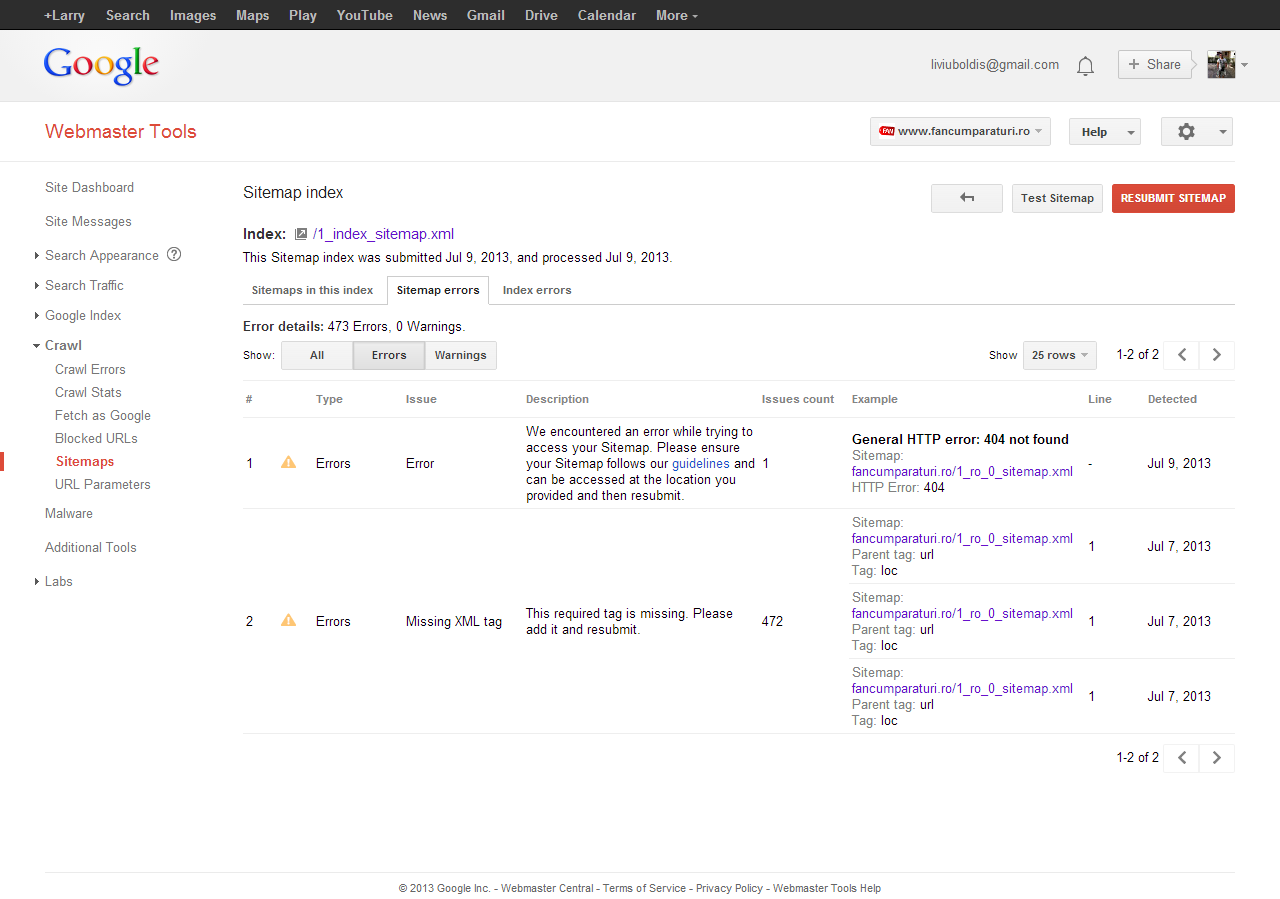Click the warning icon in the Missing XML tag row
1280x899 pixels.
pyautogui.click(x=289, y=620)
